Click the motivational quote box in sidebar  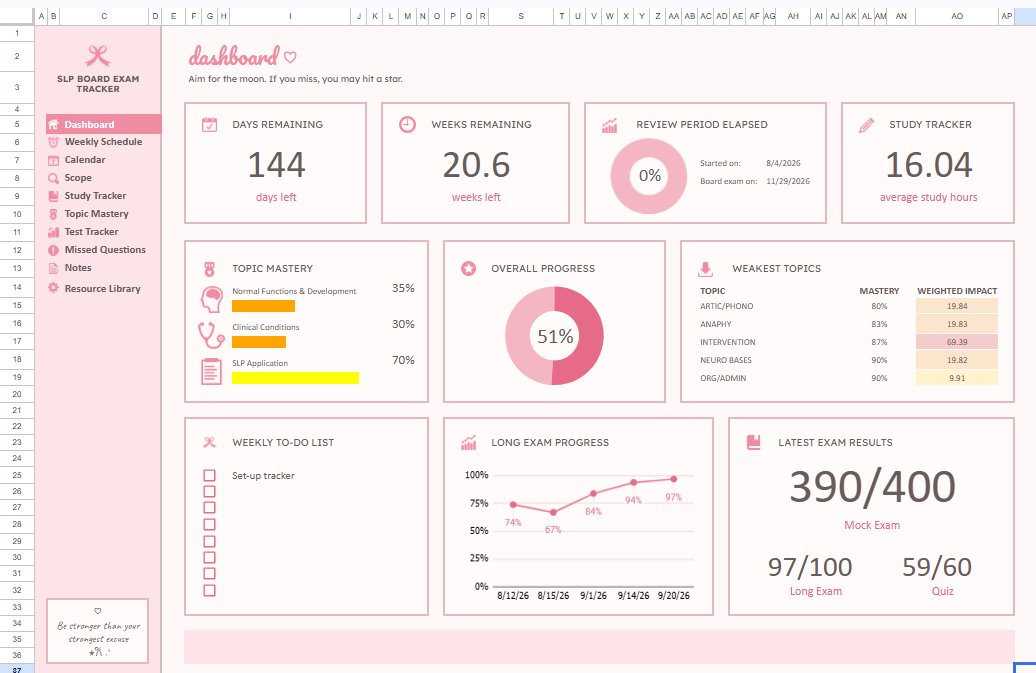pos(98,631)
